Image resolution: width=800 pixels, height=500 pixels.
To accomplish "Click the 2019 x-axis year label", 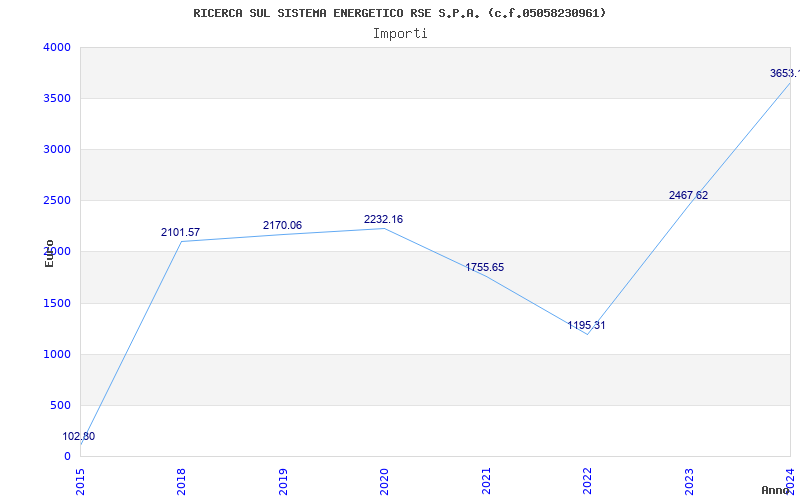I will click(x=283, y=481).
